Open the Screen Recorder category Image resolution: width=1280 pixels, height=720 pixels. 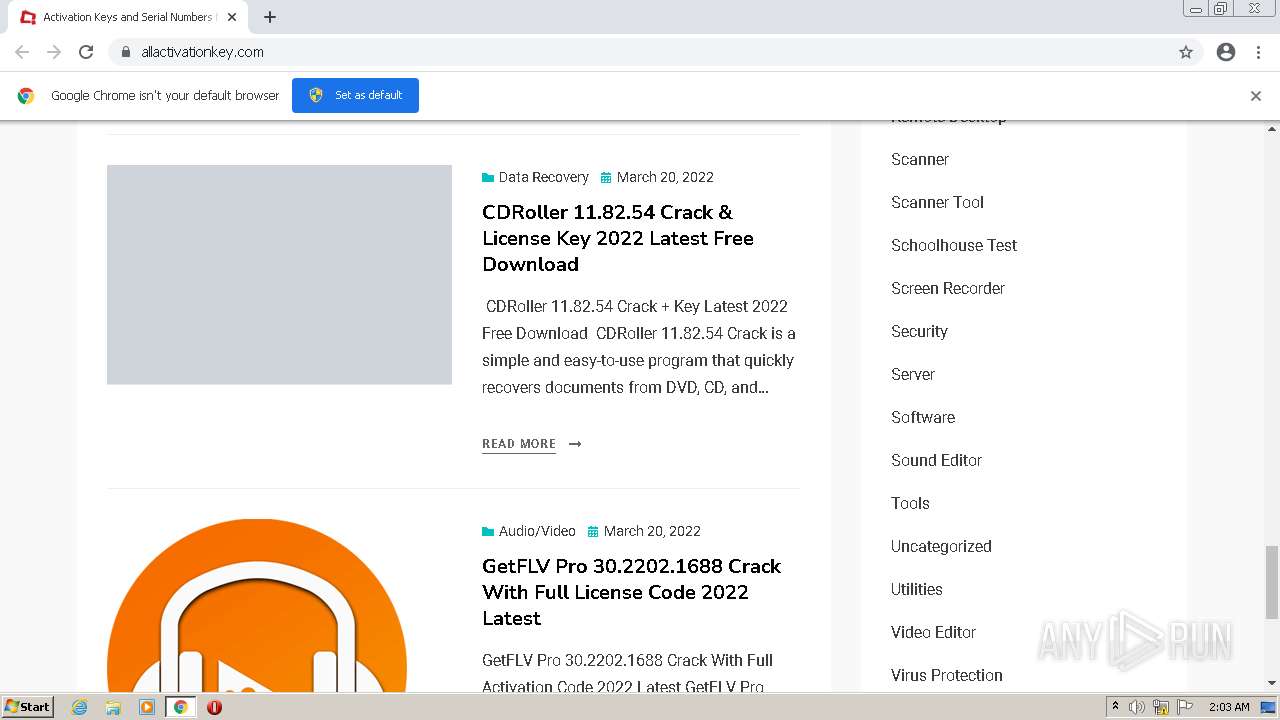948,288
